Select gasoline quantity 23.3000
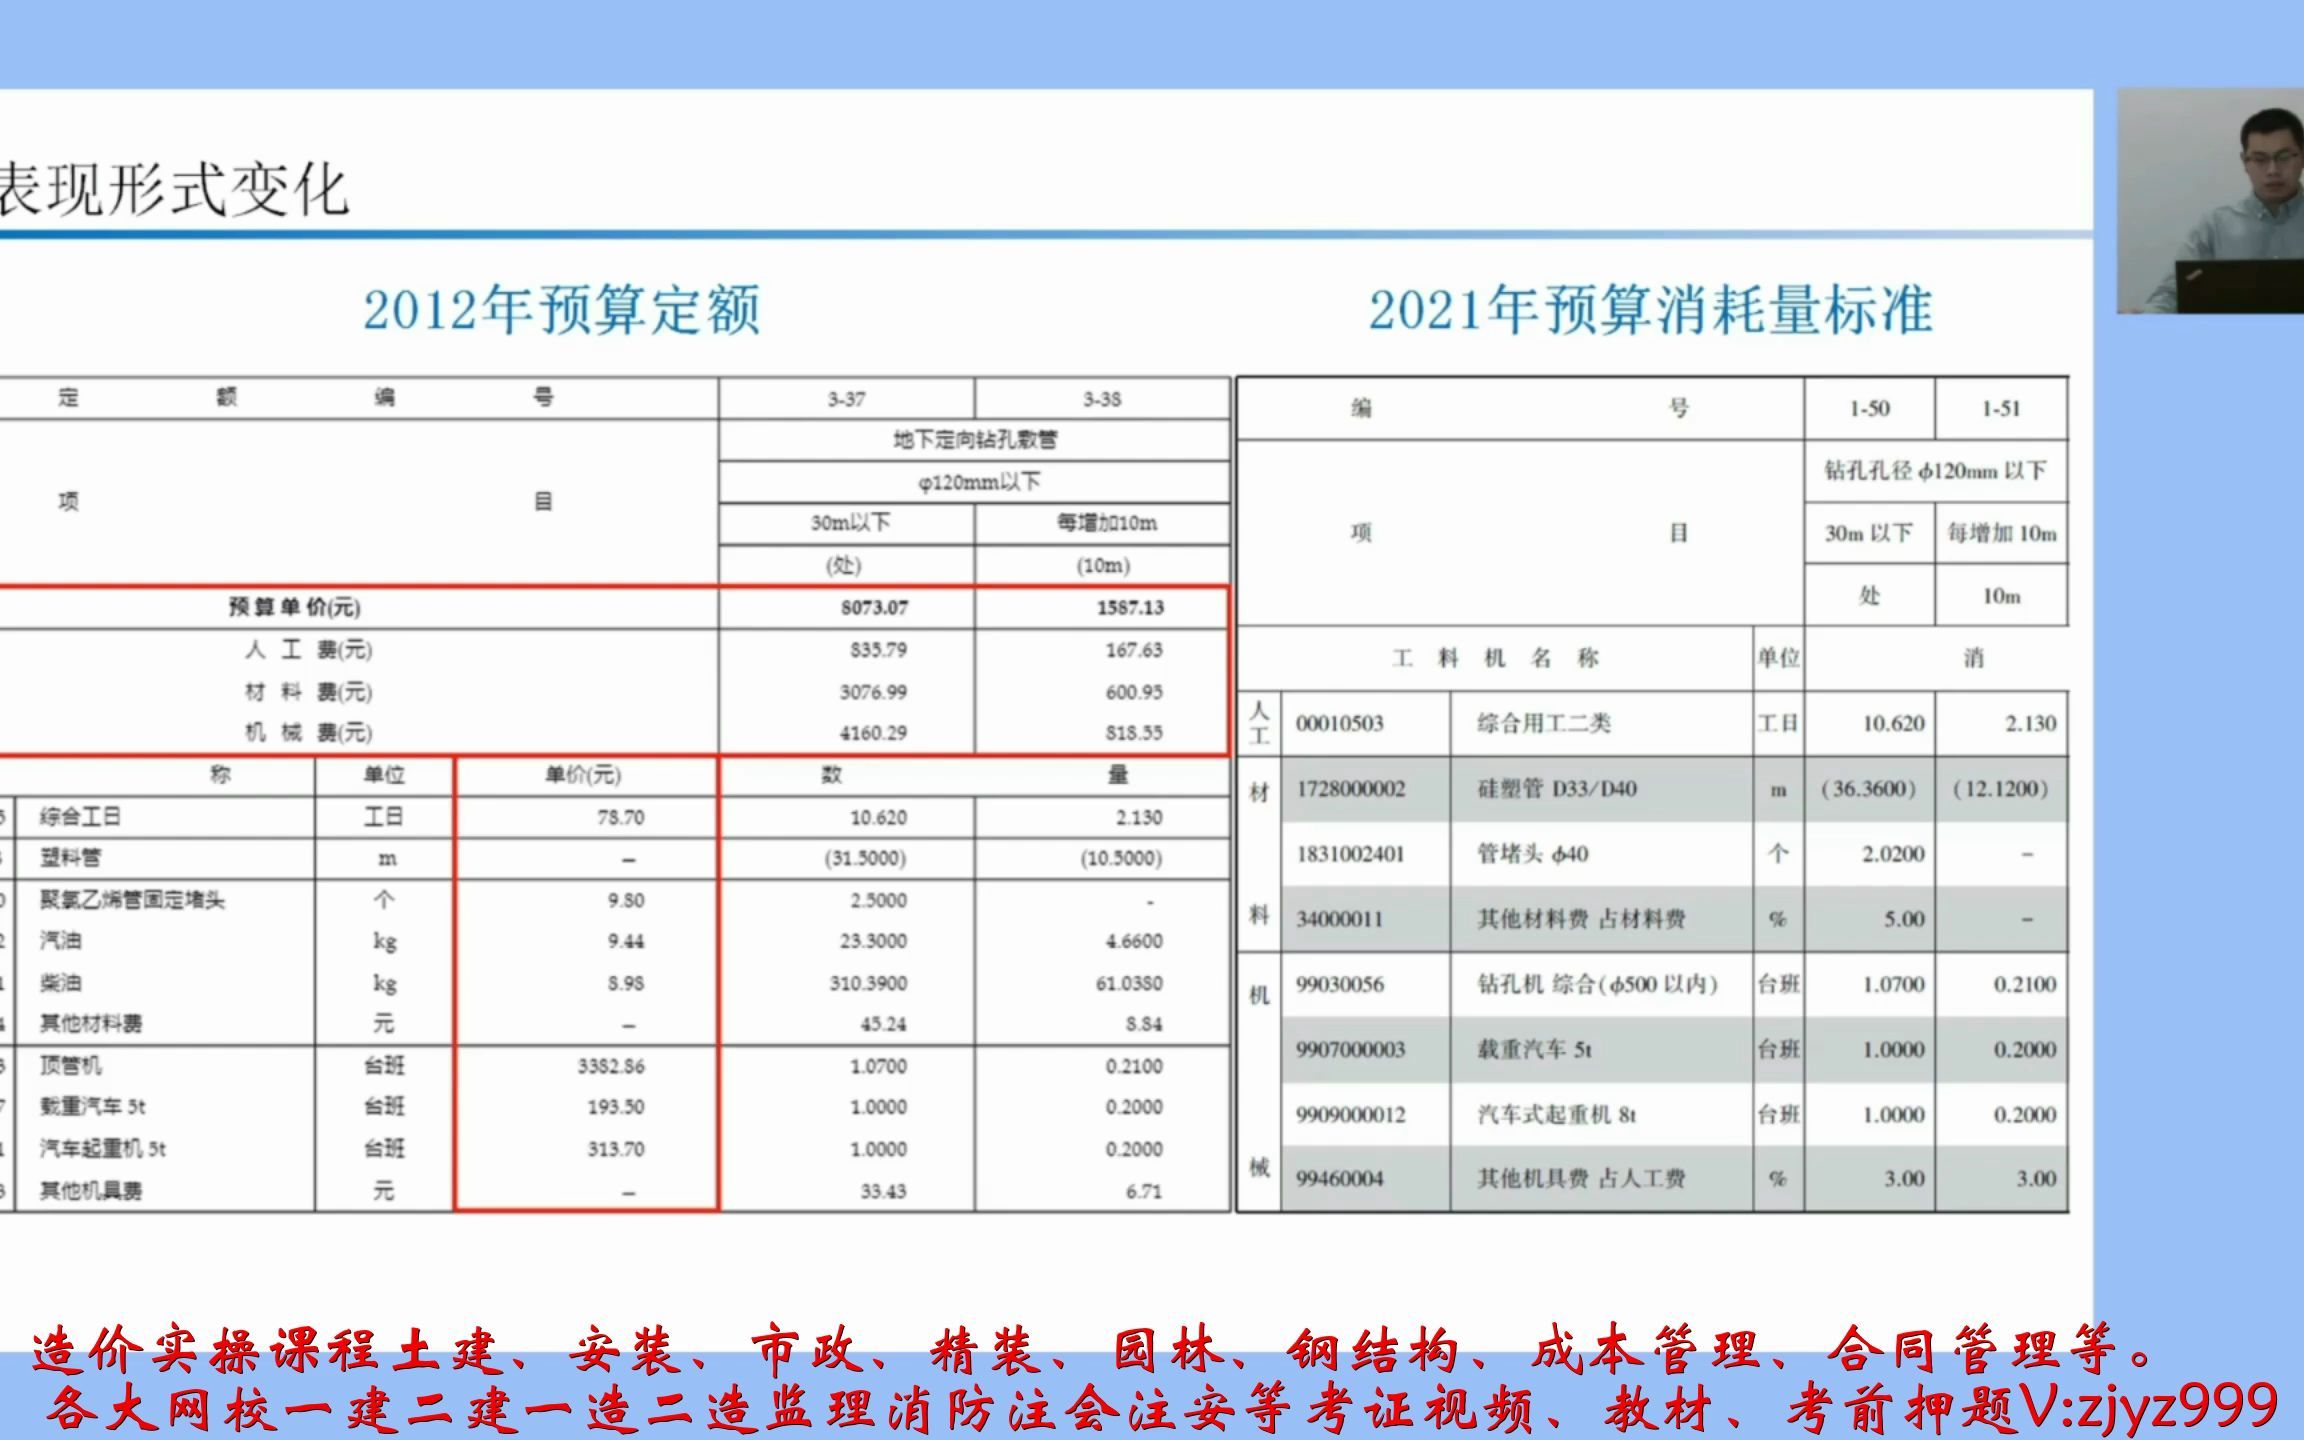The image size is (2304, 1440). (x=873, y=941)
